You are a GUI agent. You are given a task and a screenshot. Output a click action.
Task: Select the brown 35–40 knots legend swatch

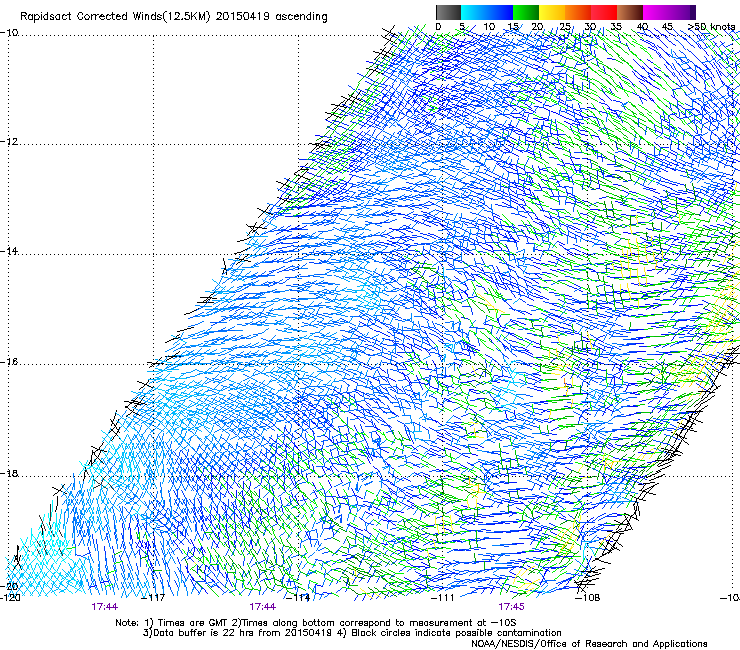coord(630,12)
